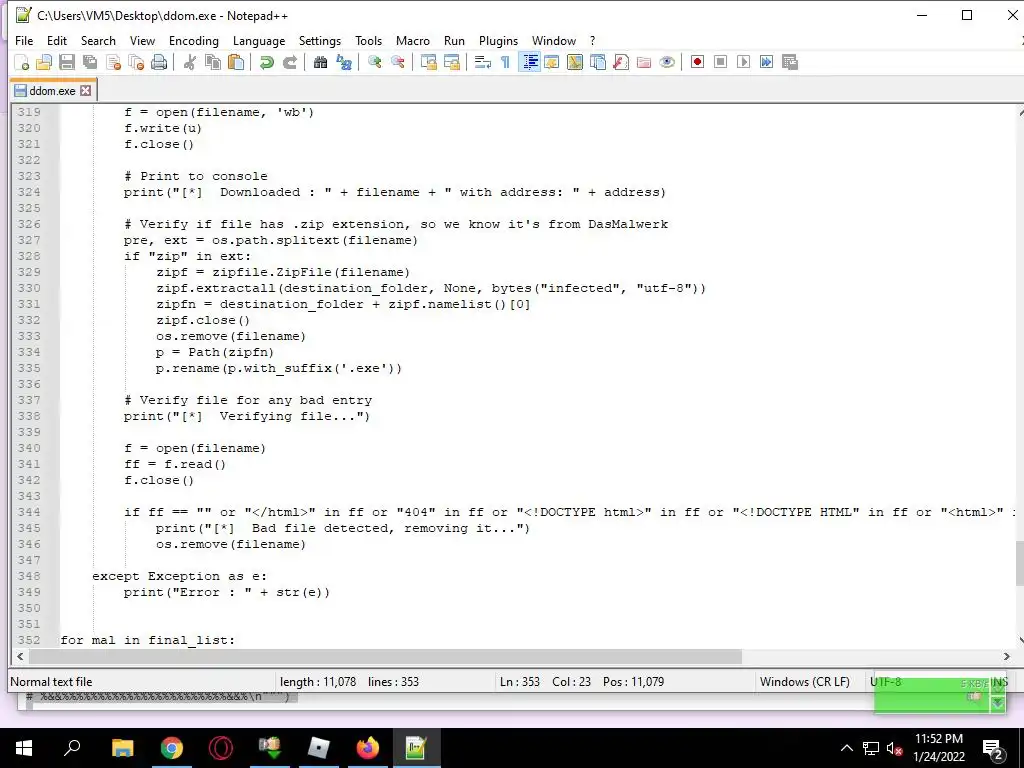
Task: Start macro recording red dot
Action: (697, 62)
